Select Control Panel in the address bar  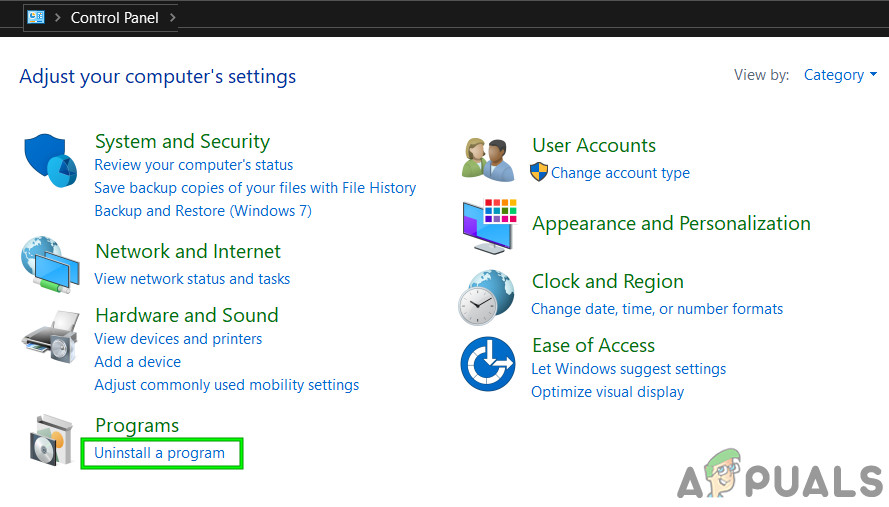tap(116, 18)
